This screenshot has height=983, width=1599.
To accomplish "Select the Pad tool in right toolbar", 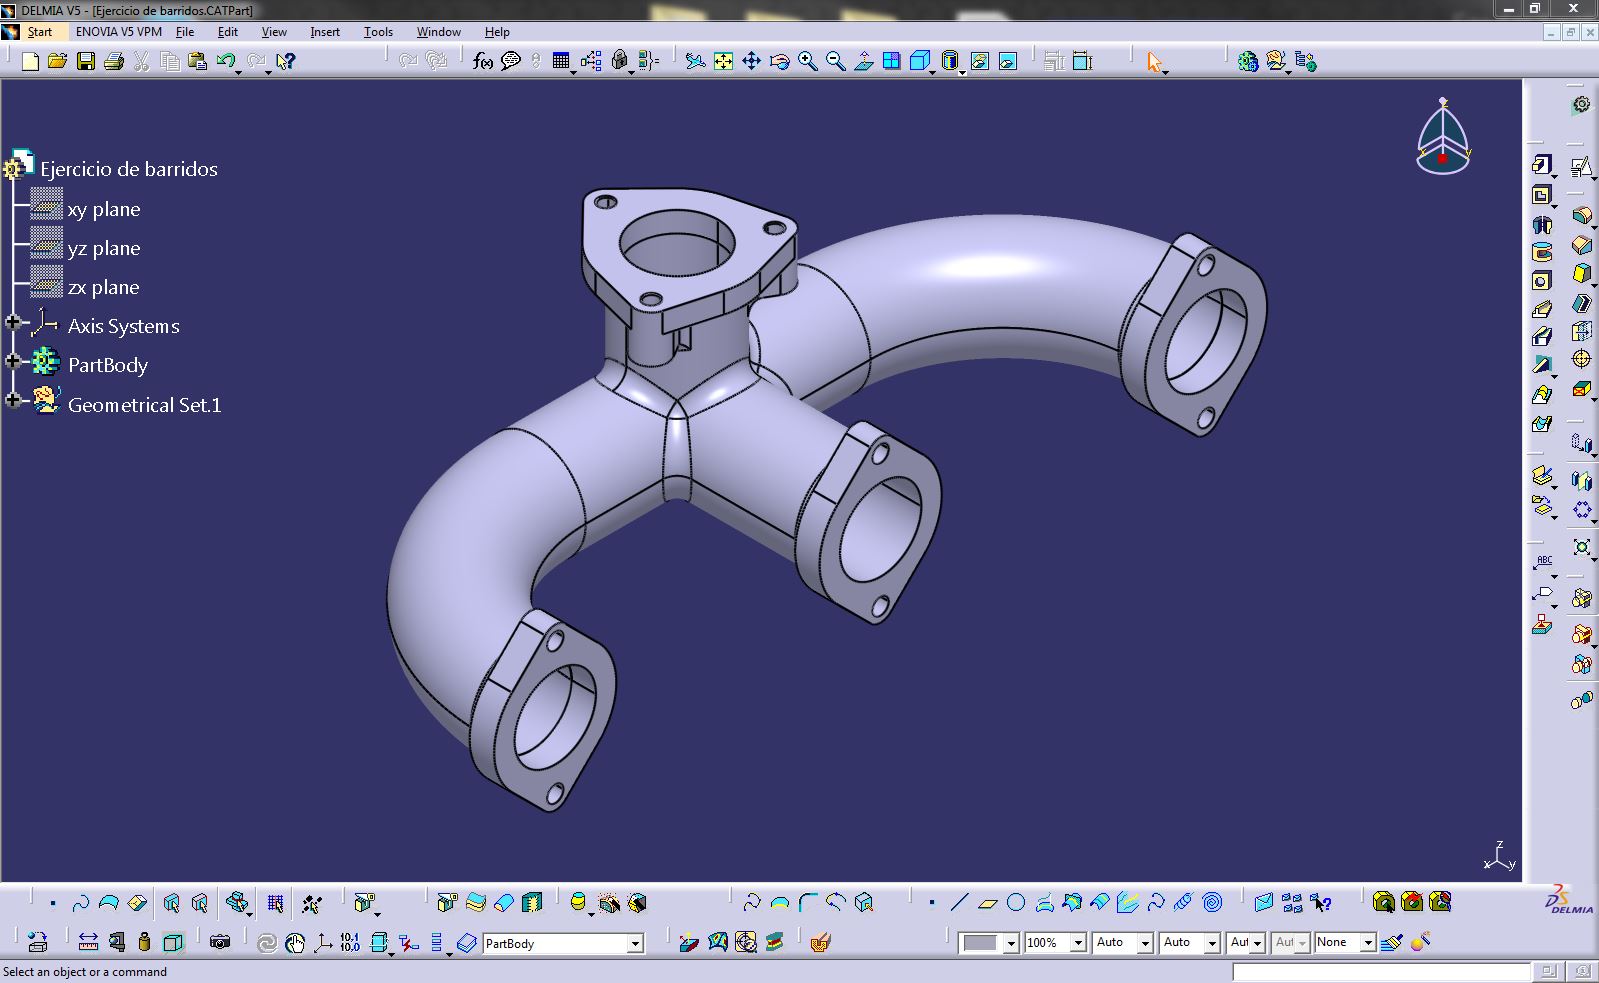I will pyautogui.click(x=1542, y=165).
